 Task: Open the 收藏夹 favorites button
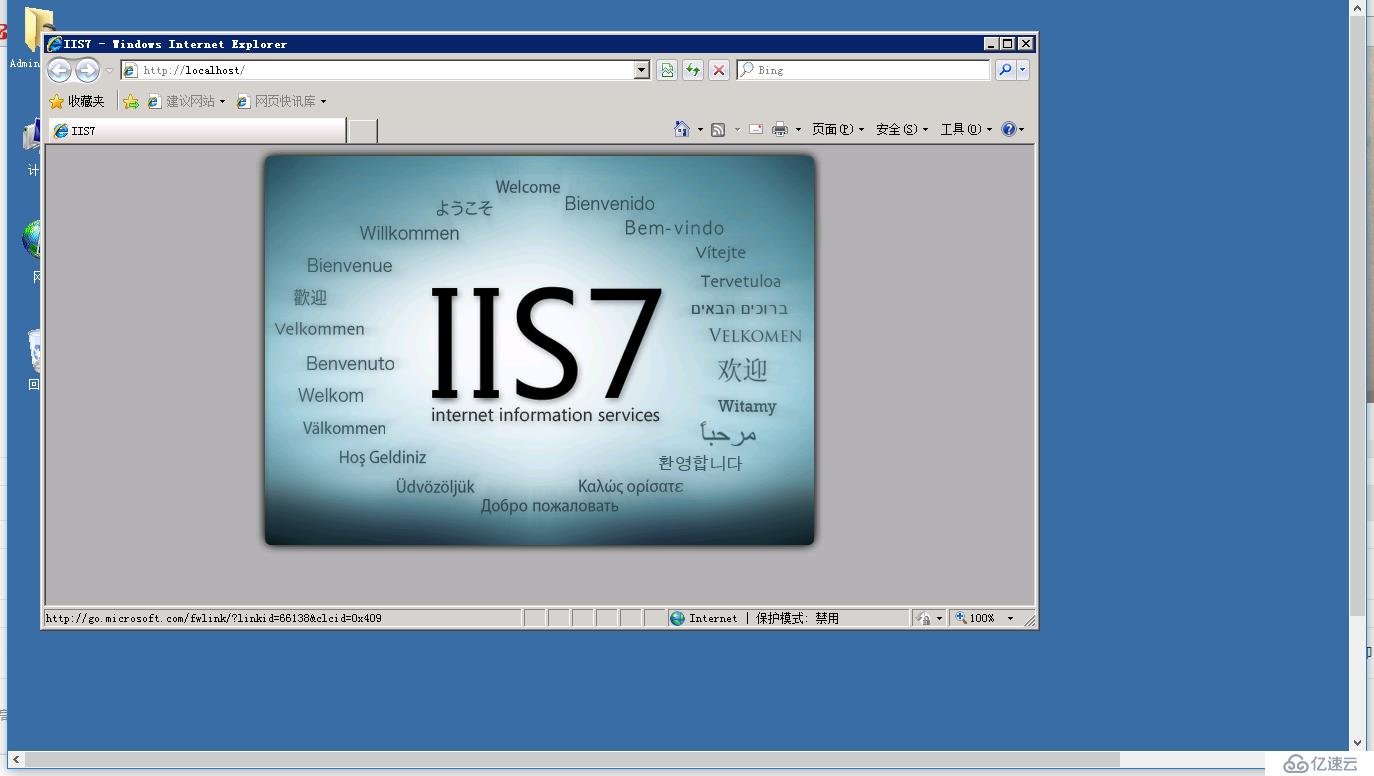pos(77,101)
